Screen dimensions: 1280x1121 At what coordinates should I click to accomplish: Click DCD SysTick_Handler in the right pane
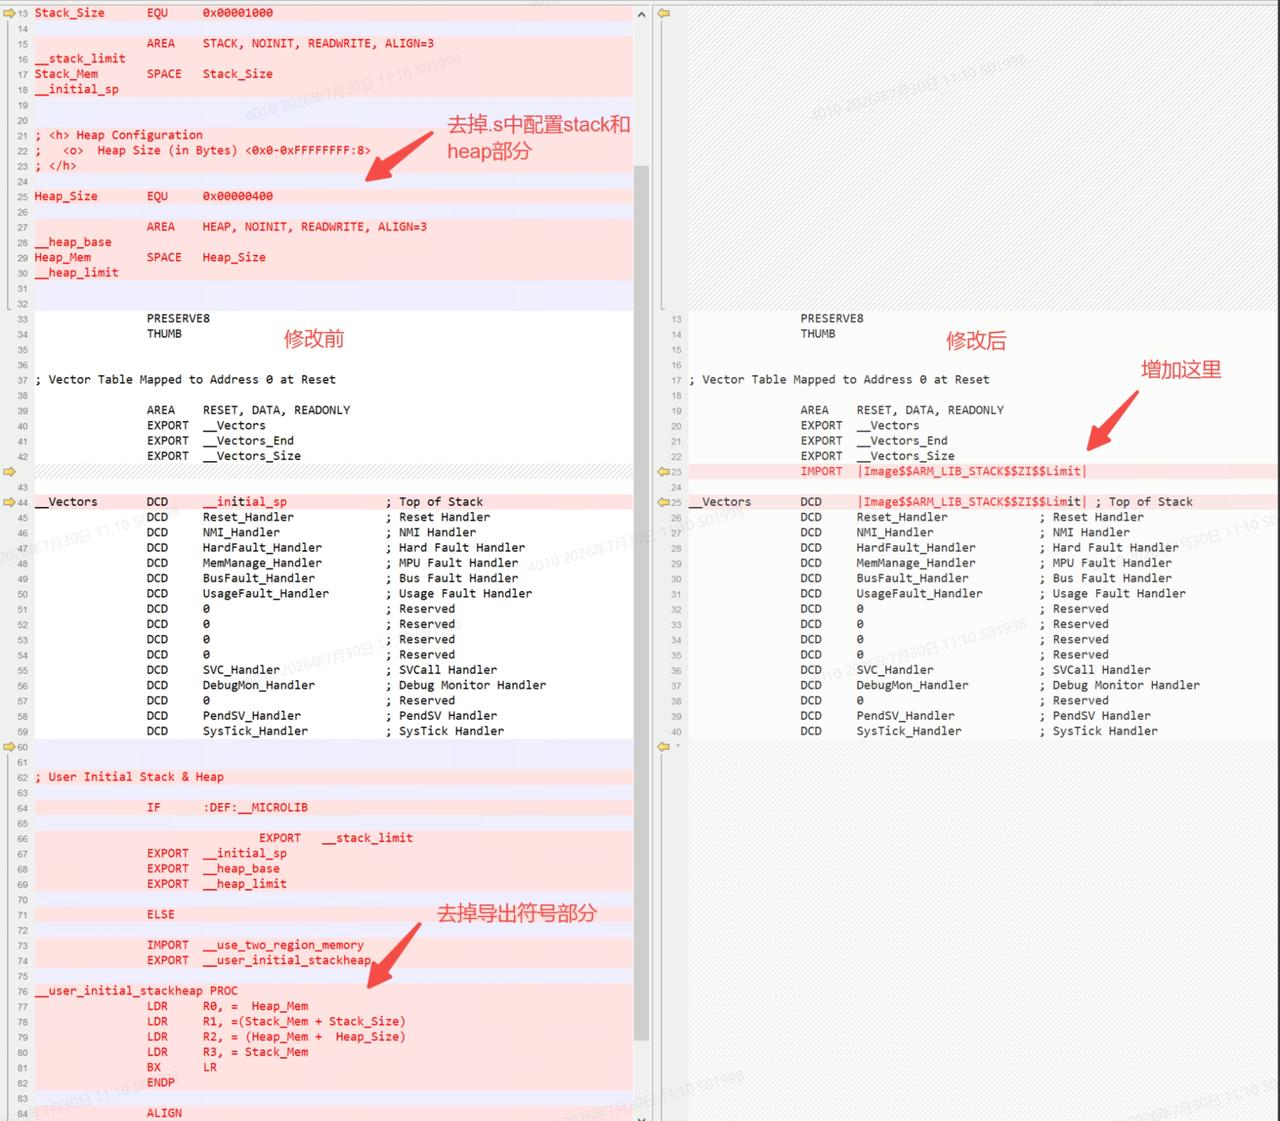[881, 731]
